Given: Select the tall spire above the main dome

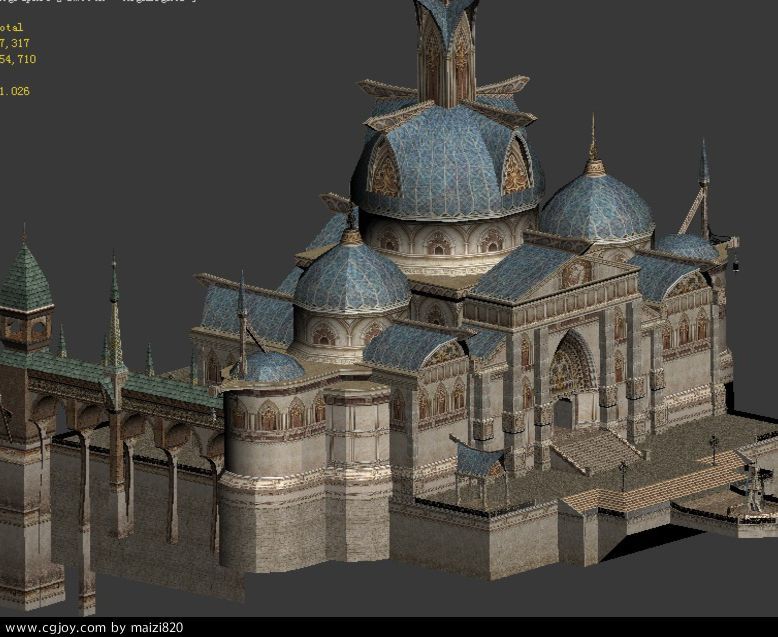Looking at the screenshot, I should pyautogui.click(x=445, y=45).
